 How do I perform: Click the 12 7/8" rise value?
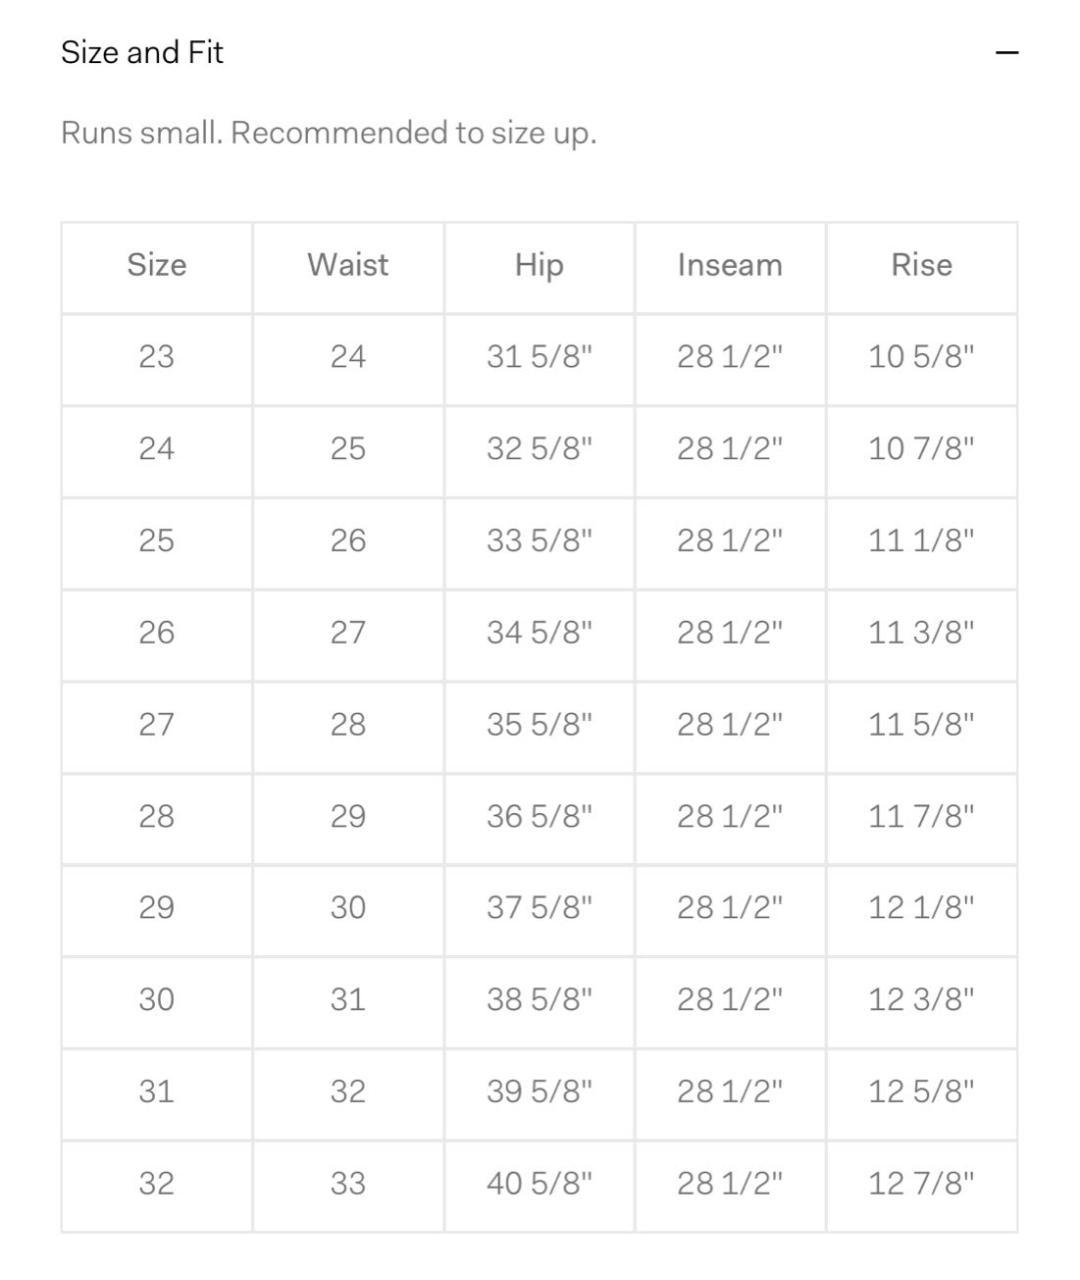pos(921,1184)
